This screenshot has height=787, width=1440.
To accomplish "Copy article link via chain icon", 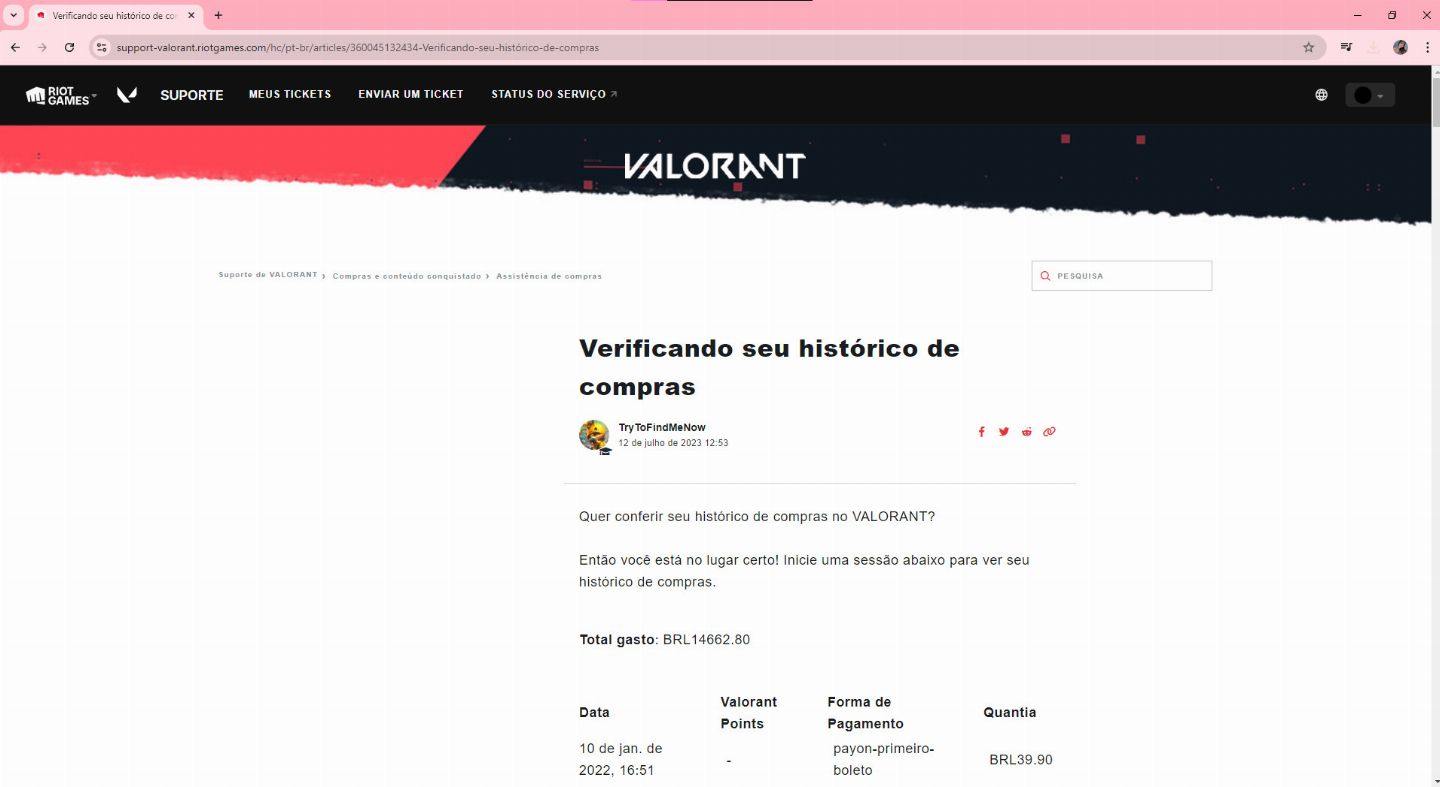I will point(1049,432).
